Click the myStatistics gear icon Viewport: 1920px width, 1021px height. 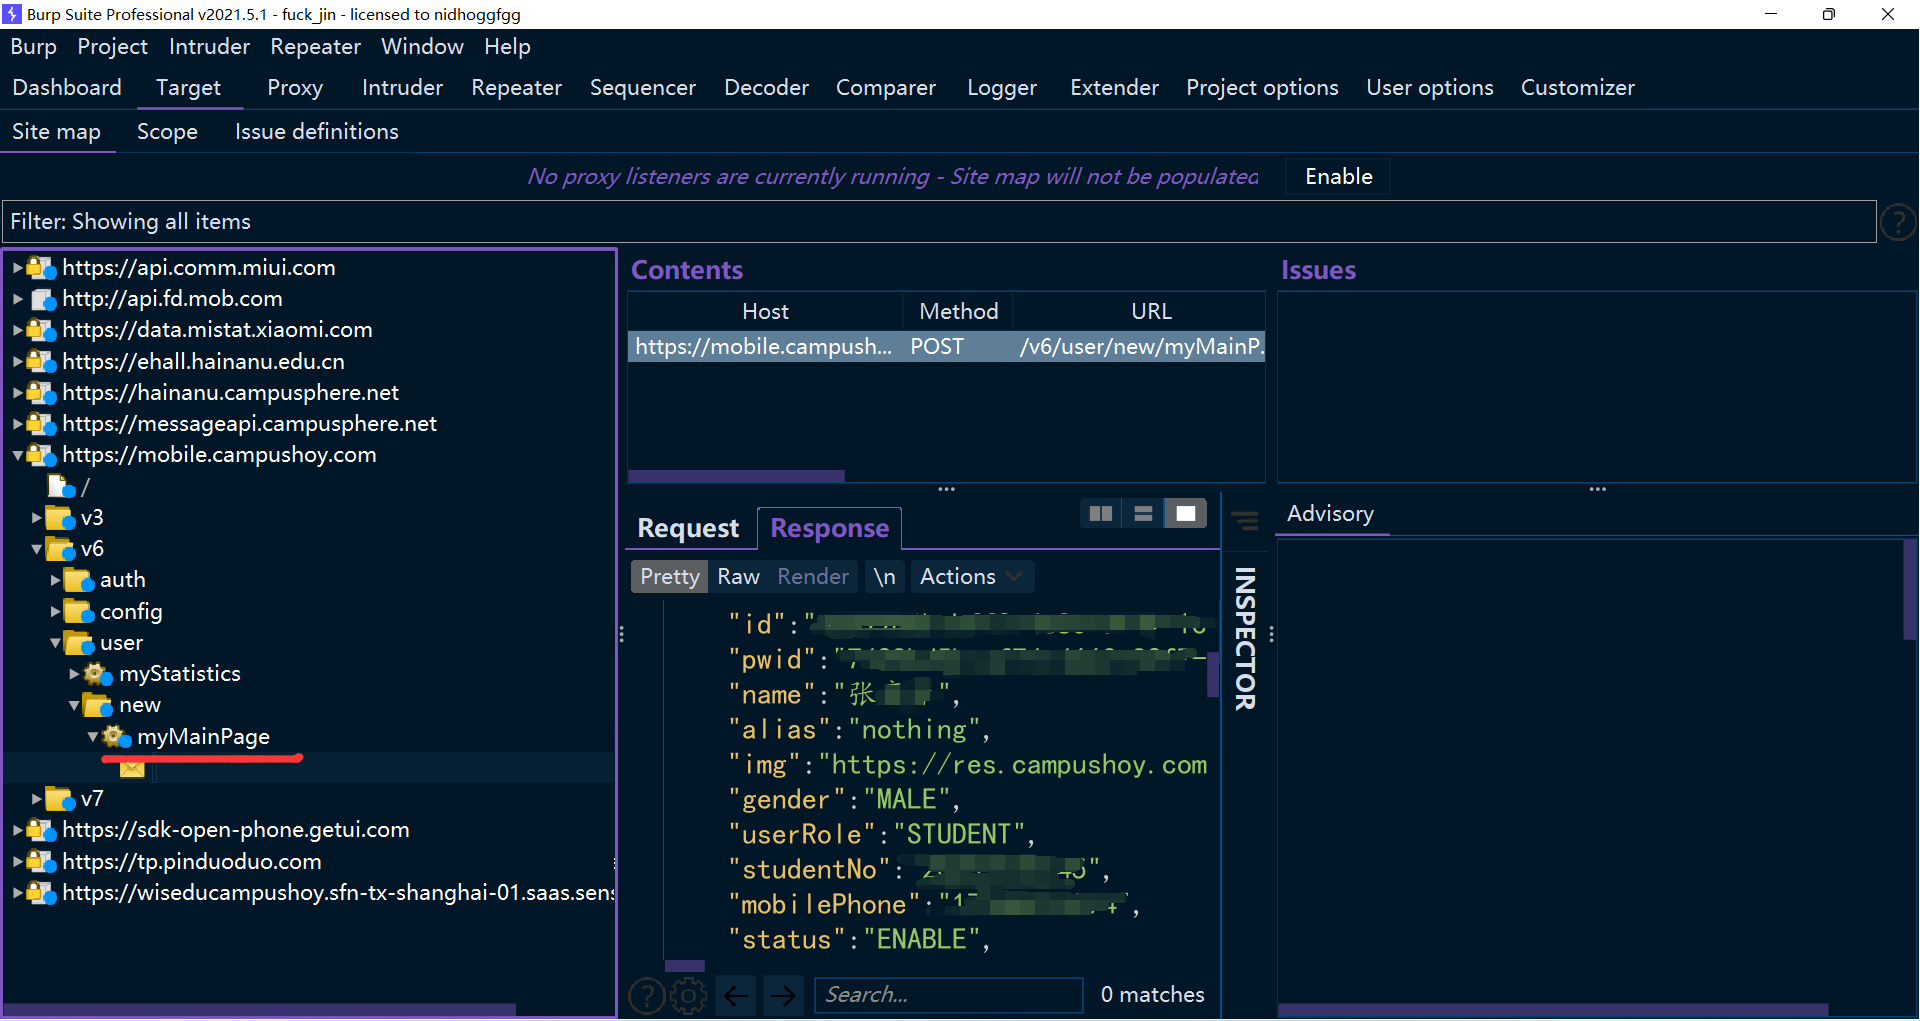pos(96,674)
